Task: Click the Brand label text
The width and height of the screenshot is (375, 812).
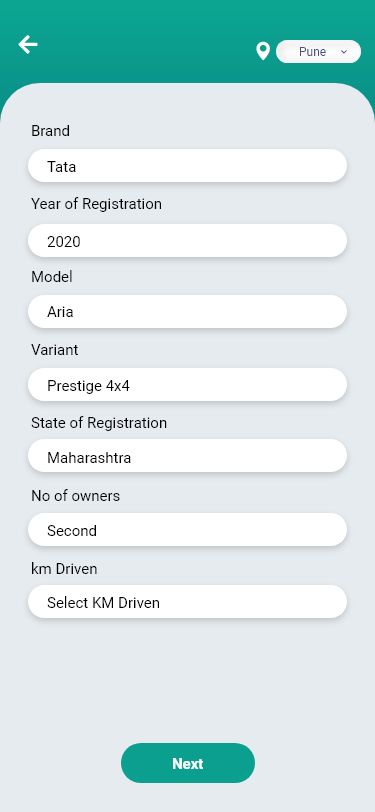Action: coord(50,131)
